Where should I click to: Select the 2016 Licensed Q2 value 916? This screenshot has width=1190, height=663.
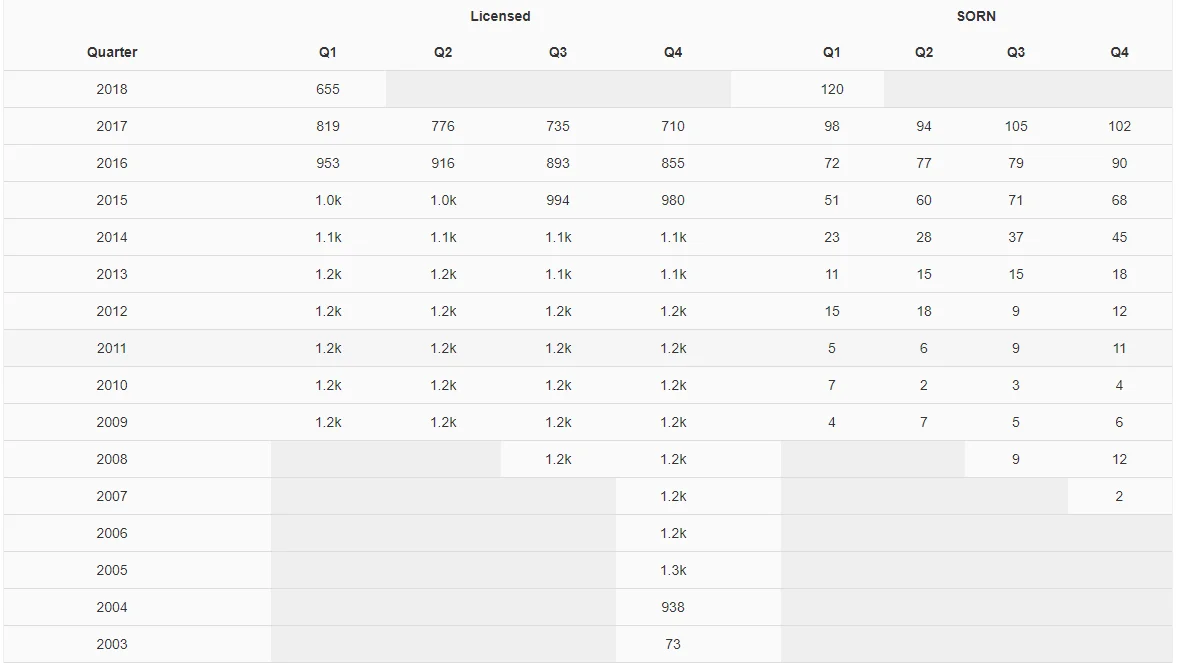(443, 164)
